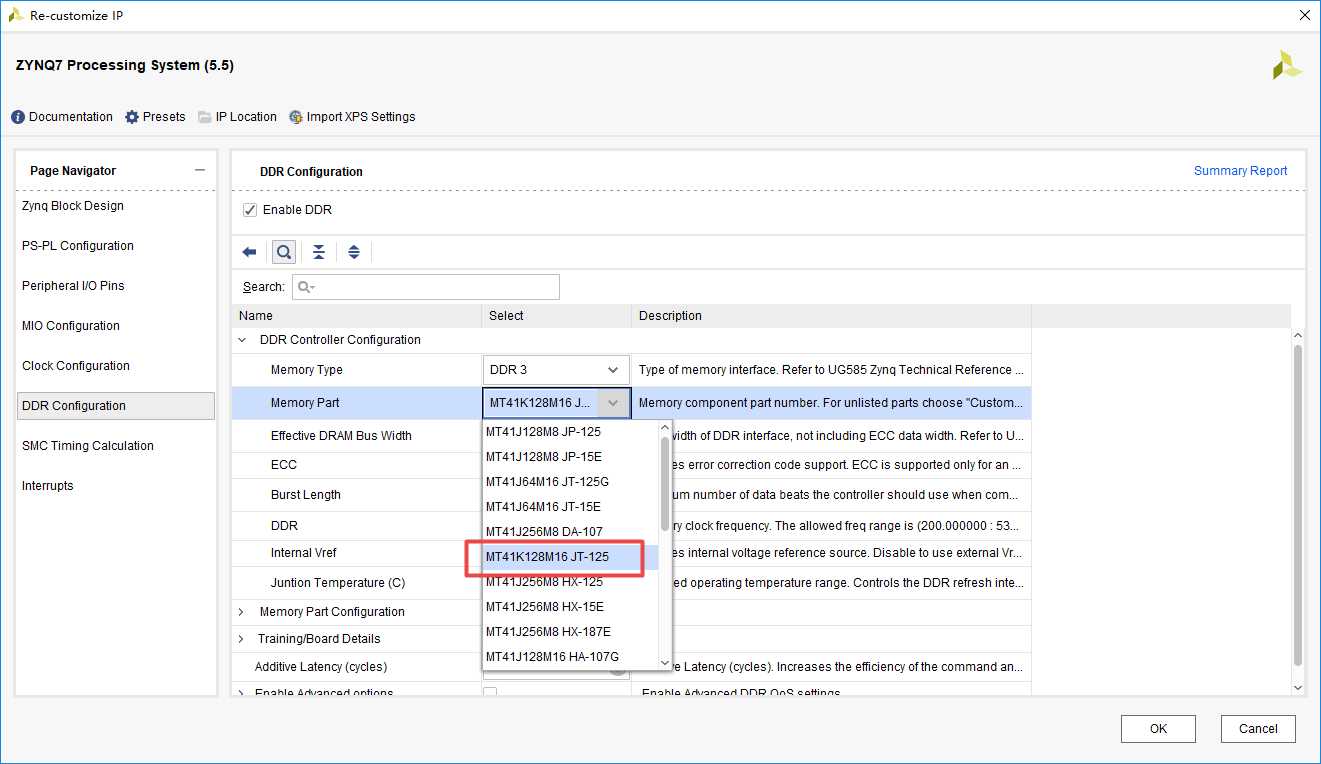Expand Memory Part Configuration group
Screen dimensions: 1321x764
pyautogui.click(x=242, y=612)
